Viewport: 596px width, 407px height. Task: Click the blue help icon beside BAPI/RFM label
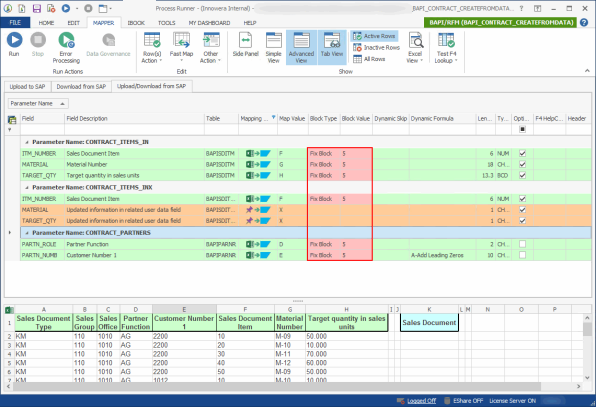584,22
